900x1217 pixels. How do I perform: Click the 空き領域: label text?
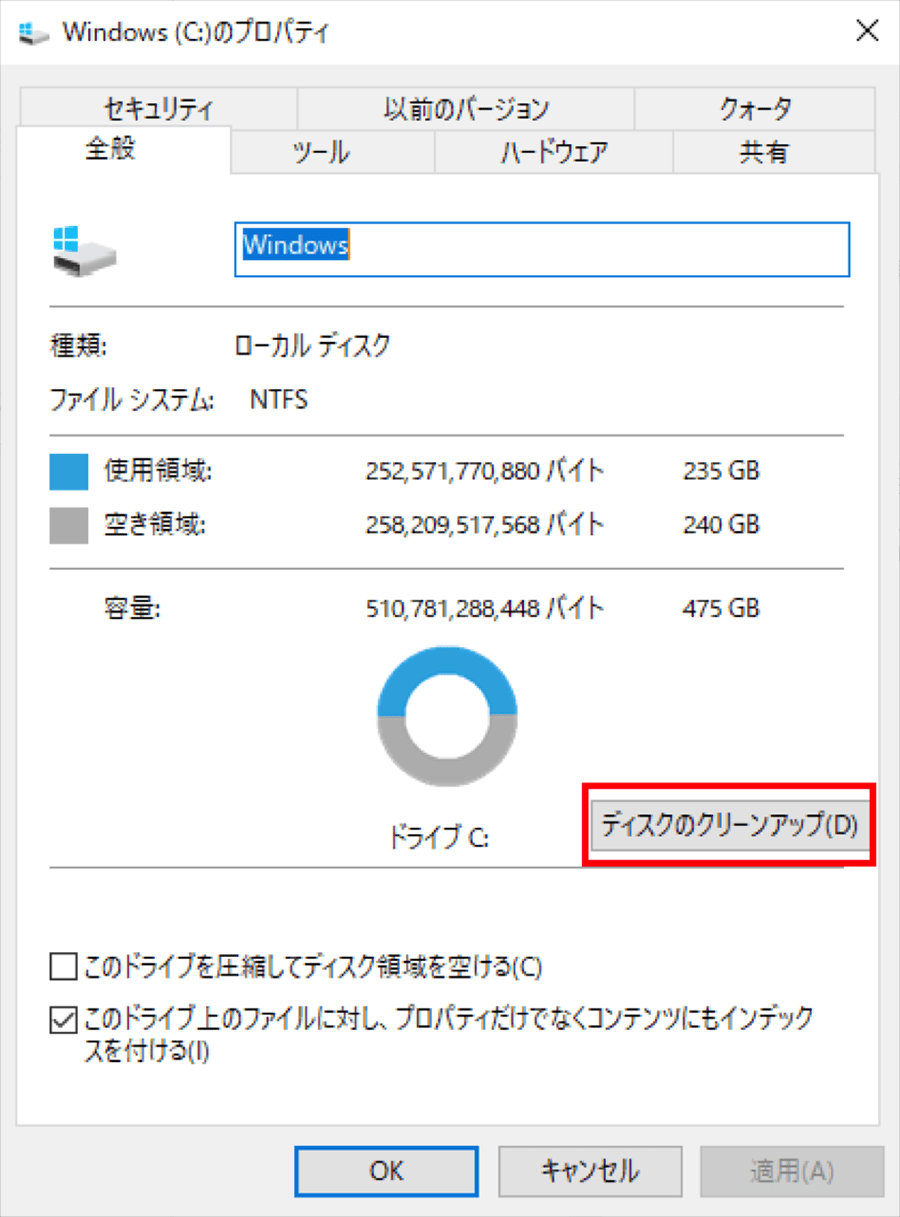(155, 523)
